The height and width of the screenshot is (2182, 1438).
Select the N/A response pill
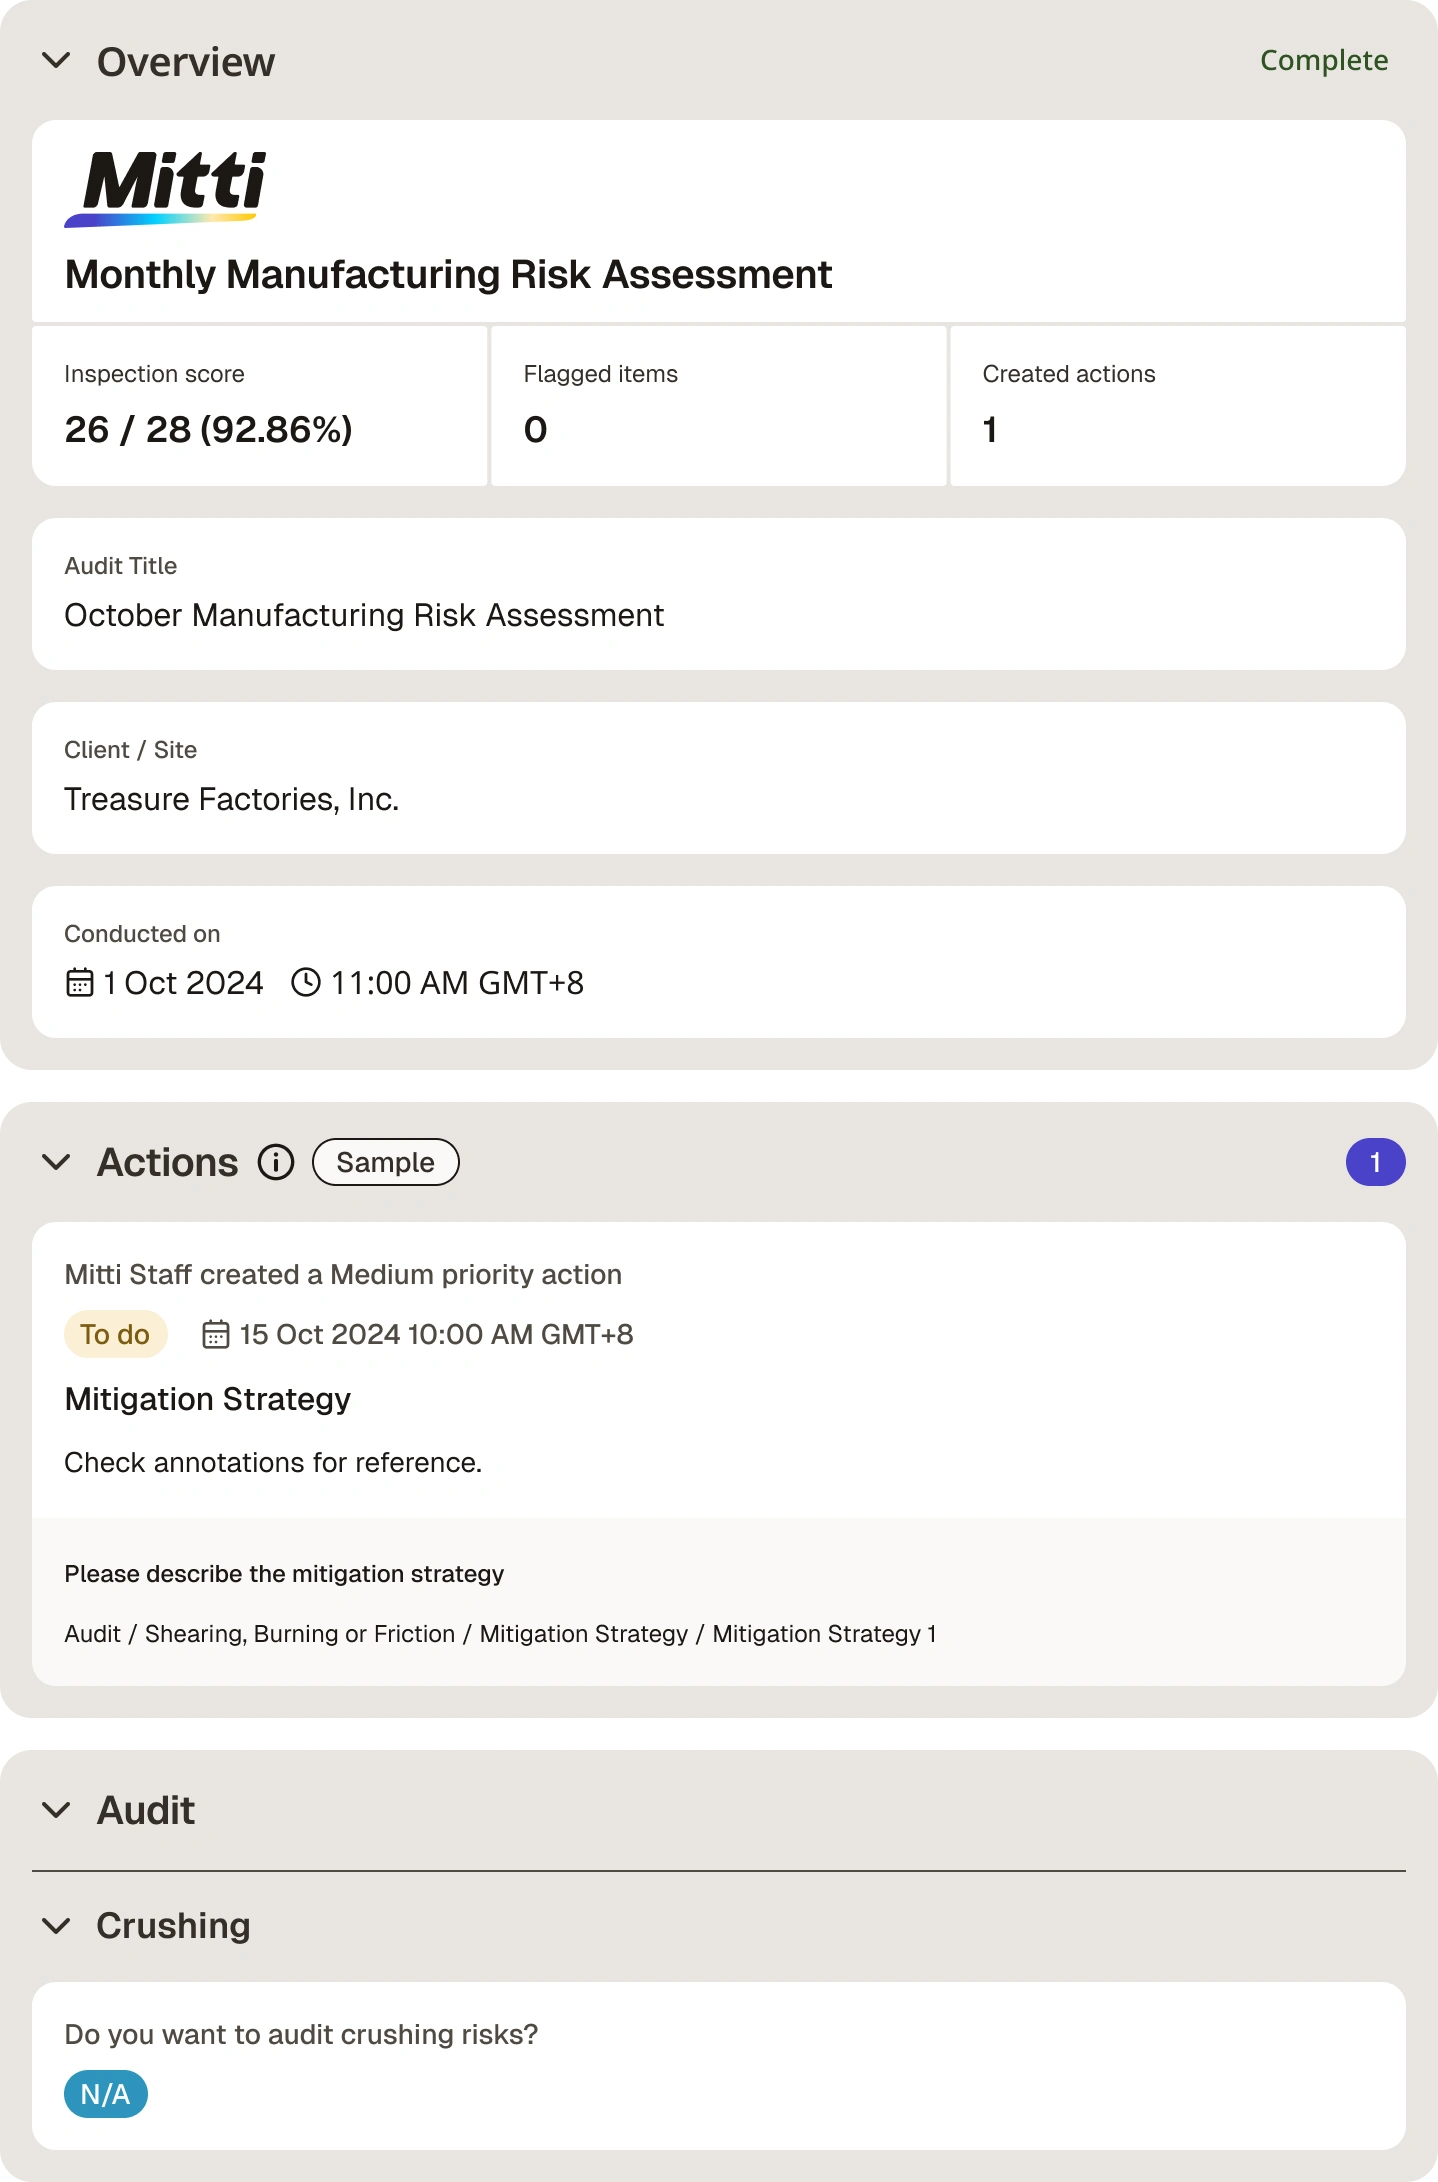[106, 2094]
